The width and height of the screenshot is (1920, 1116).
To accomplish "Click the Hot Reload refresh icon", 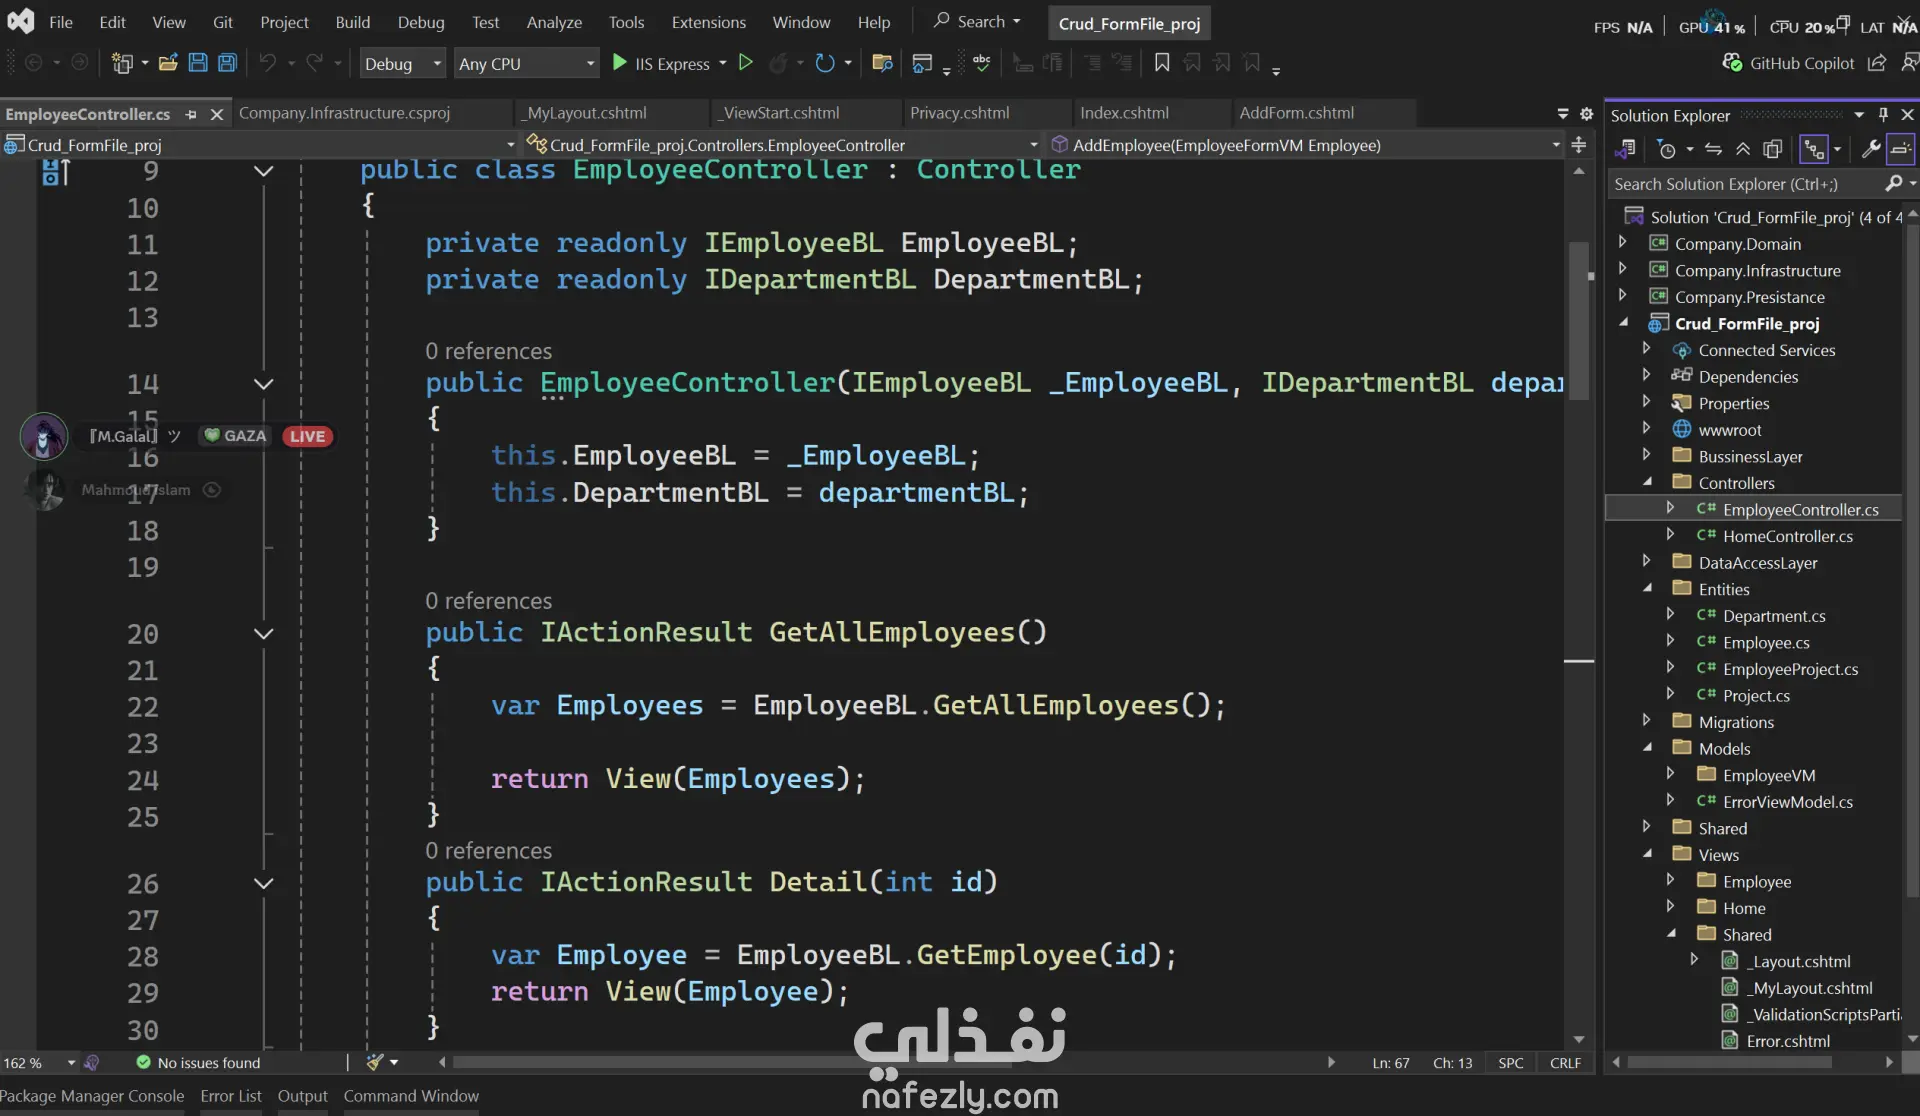I will (824, 63).
